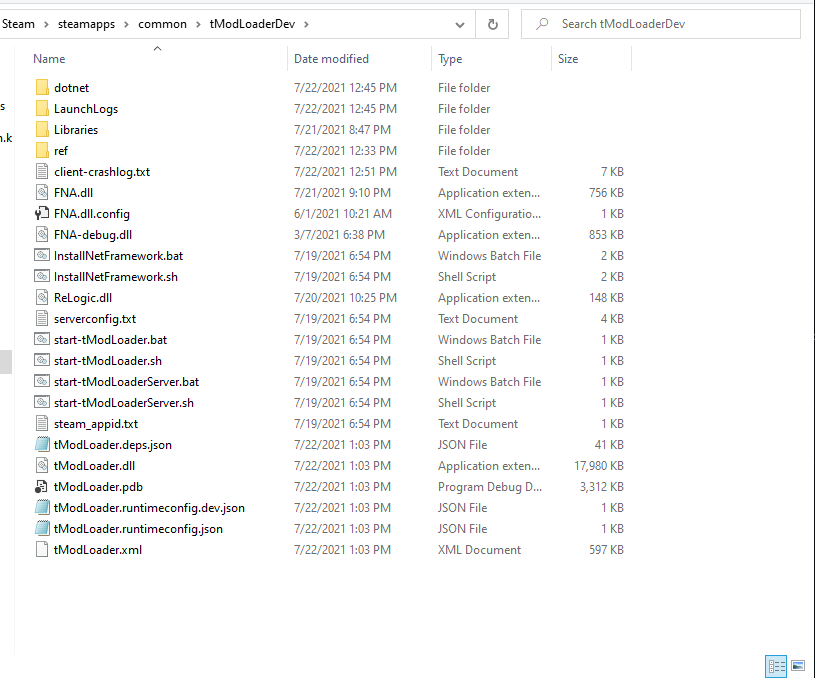Open the dotnet folder icon
Viewport: 815px width, 678px height.
[42, 87]
